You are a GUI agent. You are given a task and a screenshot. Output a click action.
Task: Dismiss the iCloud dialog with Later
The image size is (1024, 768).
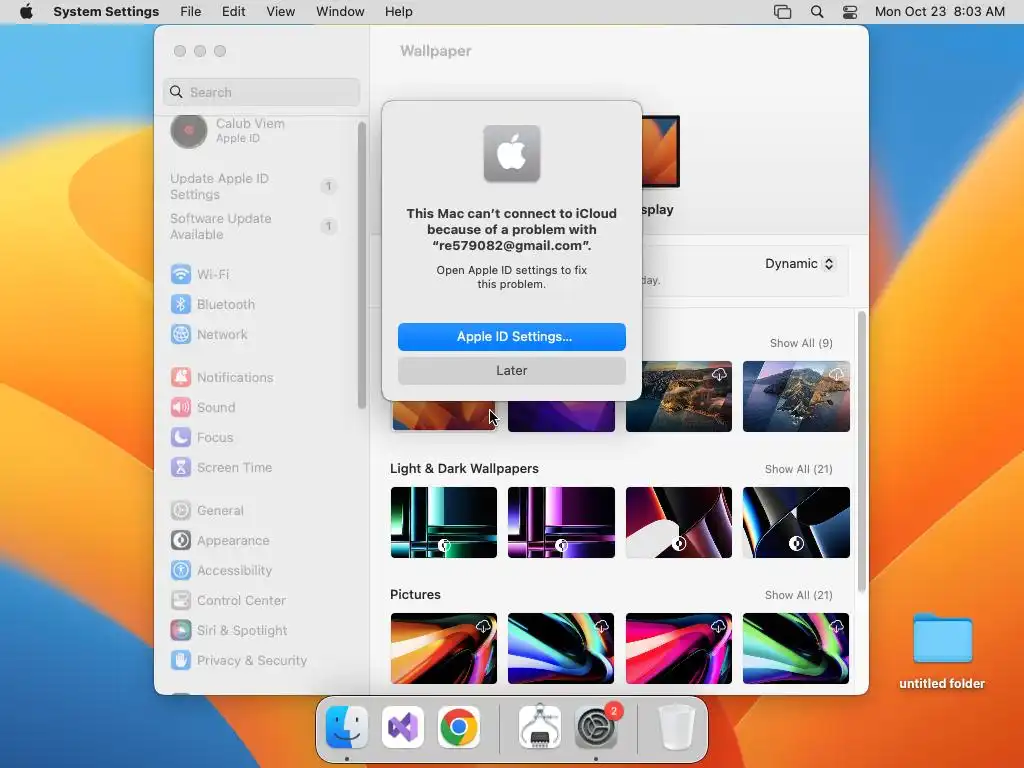(512, 371)
